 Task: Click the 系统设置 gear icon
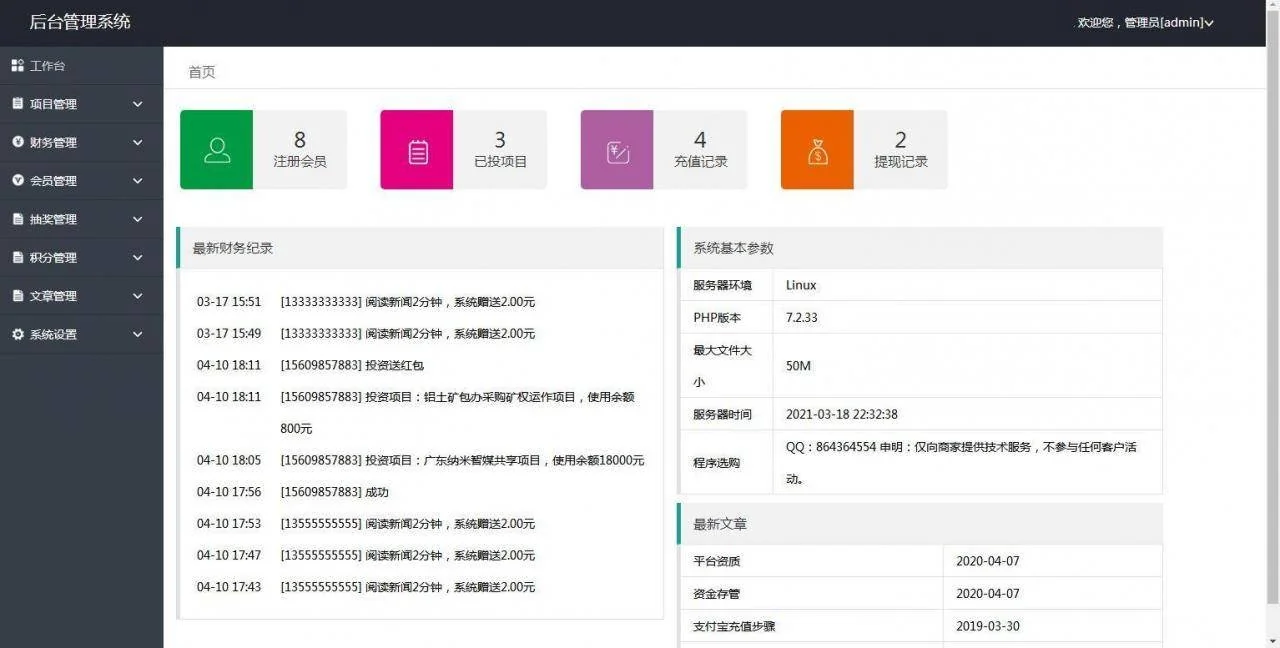(x=18, y=334)
